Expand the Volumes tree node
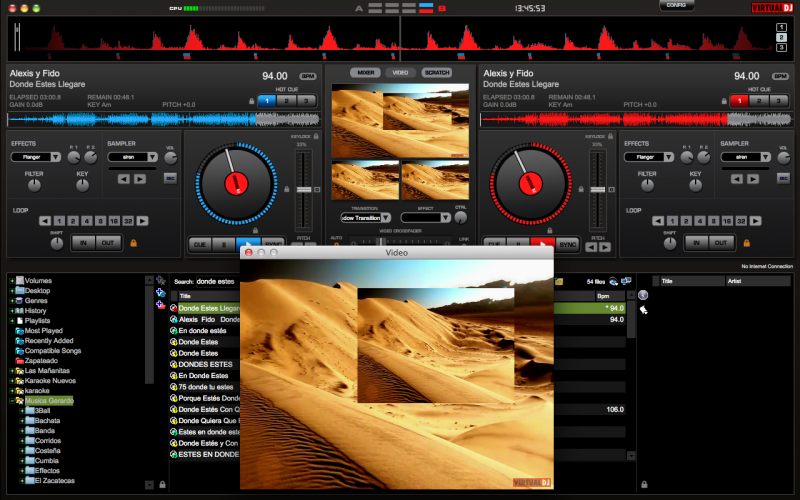800x500 pixels. pyautogui.click(x=12, y=281)
